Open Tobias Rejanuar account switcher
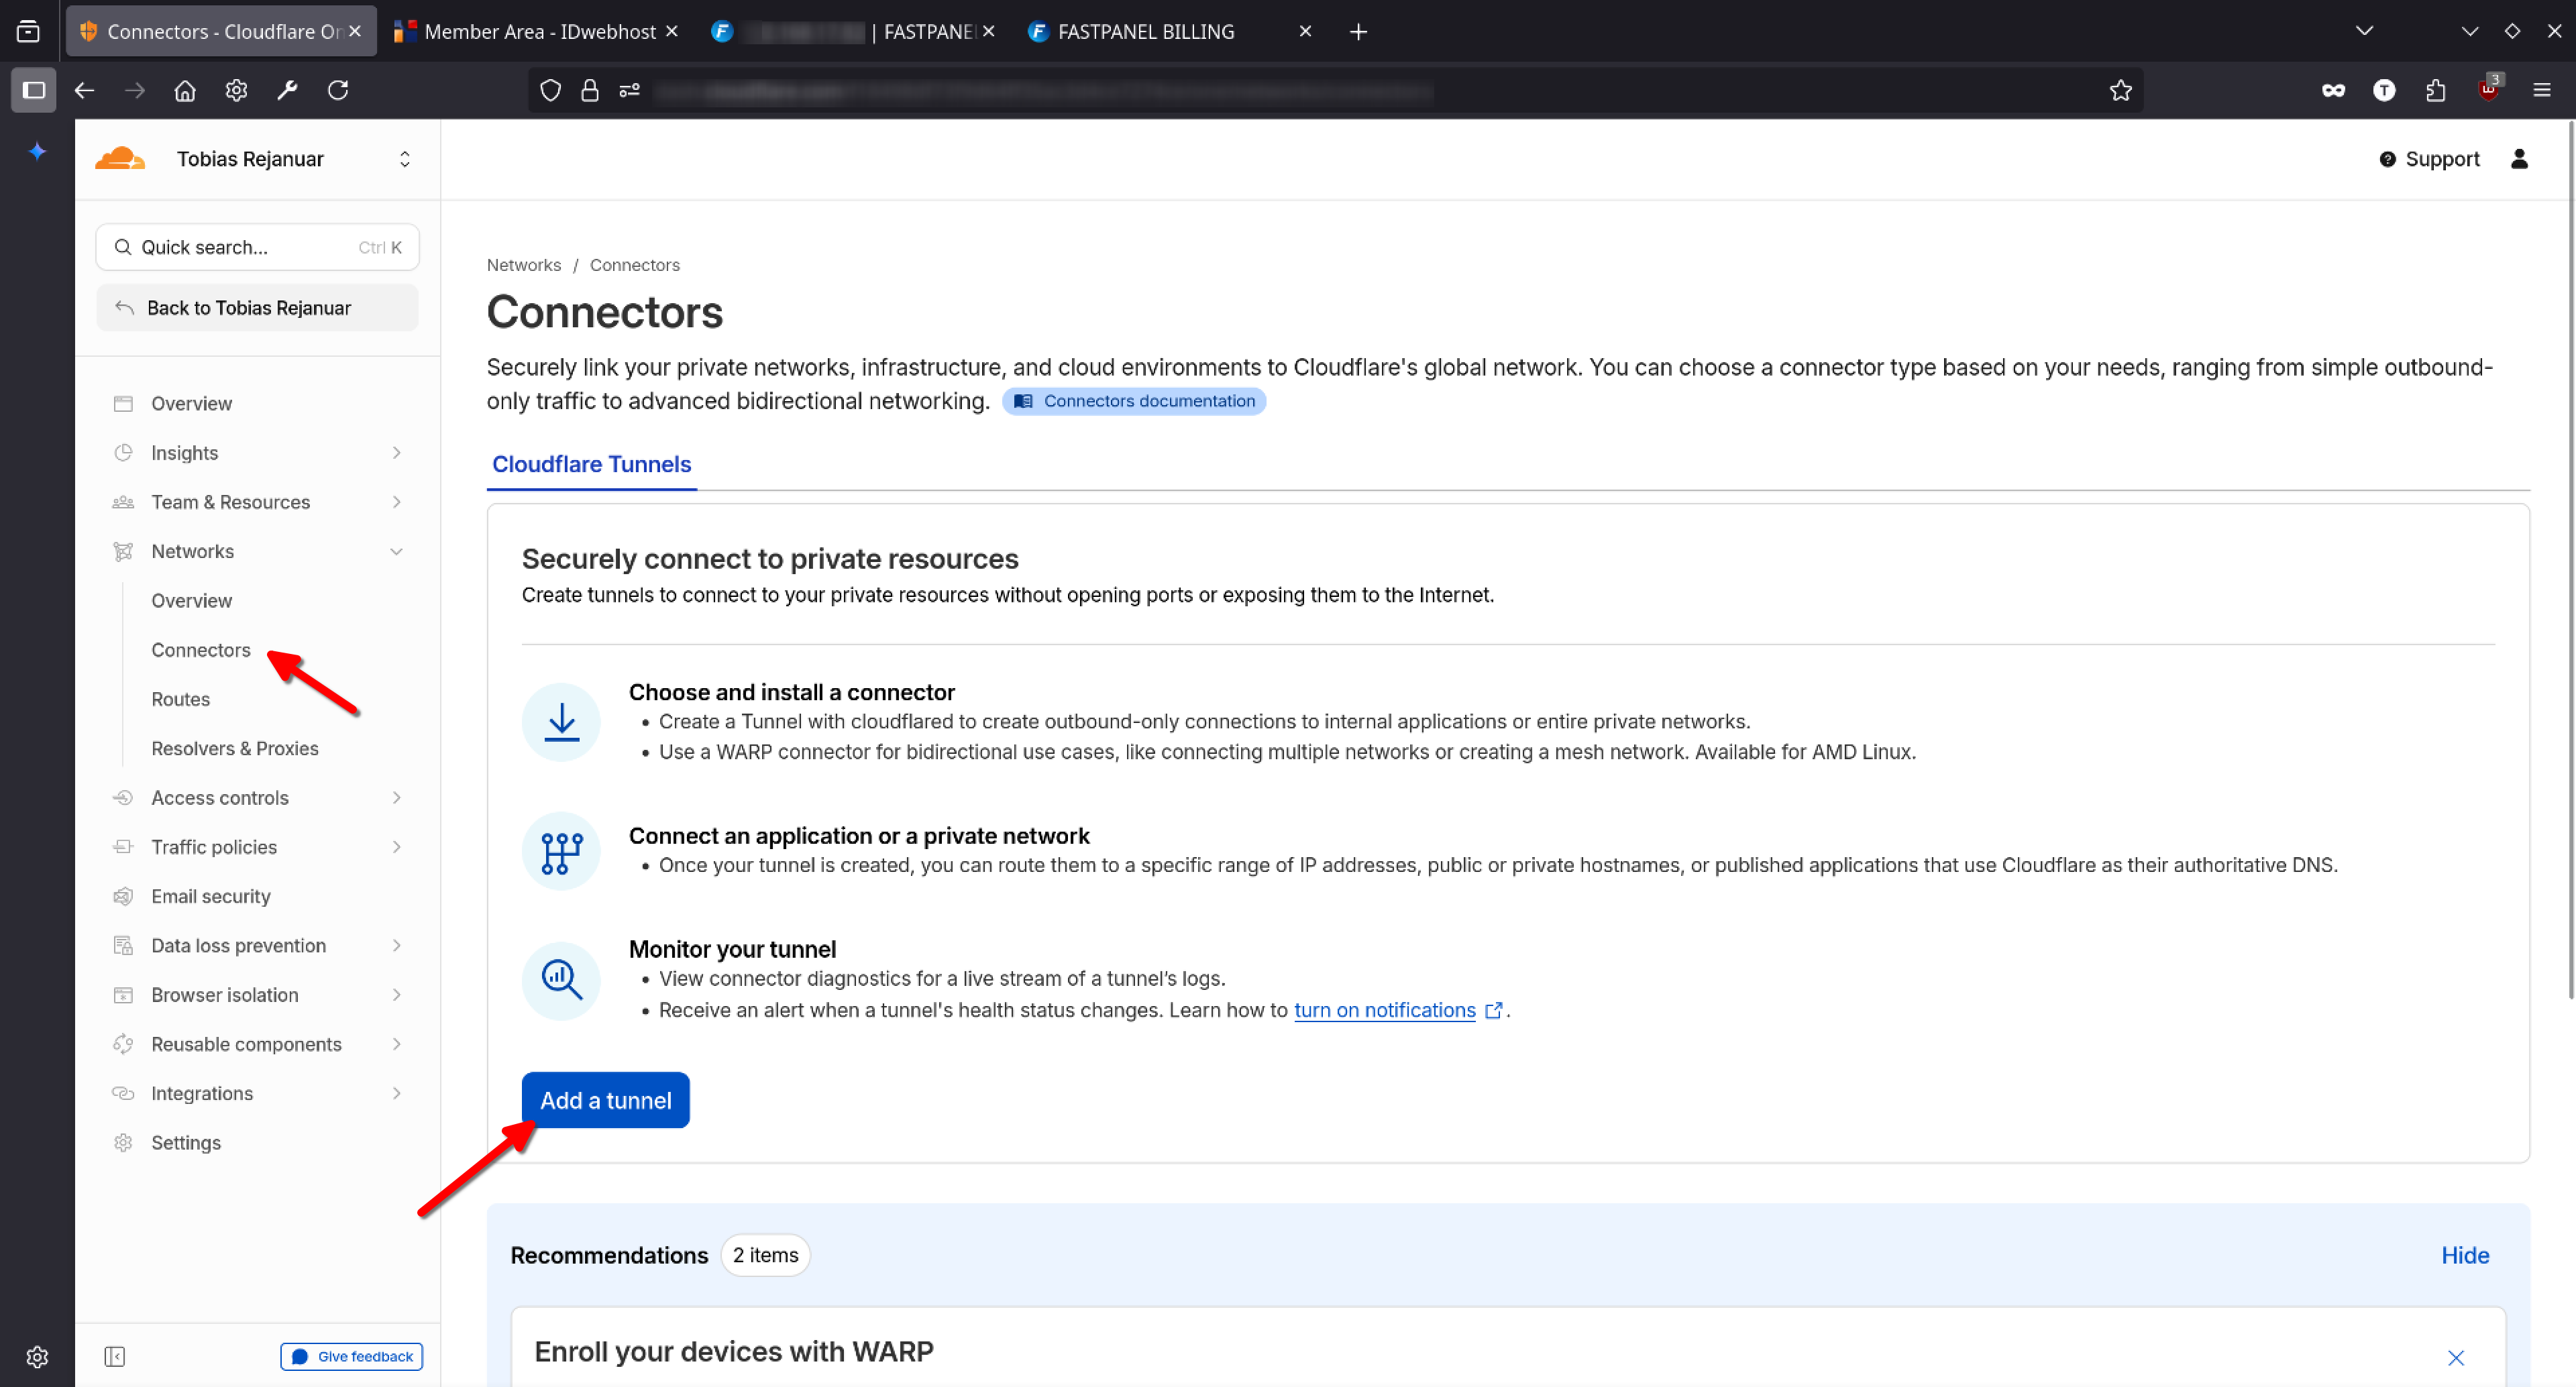The image size is (2576, 1387). 404,159
